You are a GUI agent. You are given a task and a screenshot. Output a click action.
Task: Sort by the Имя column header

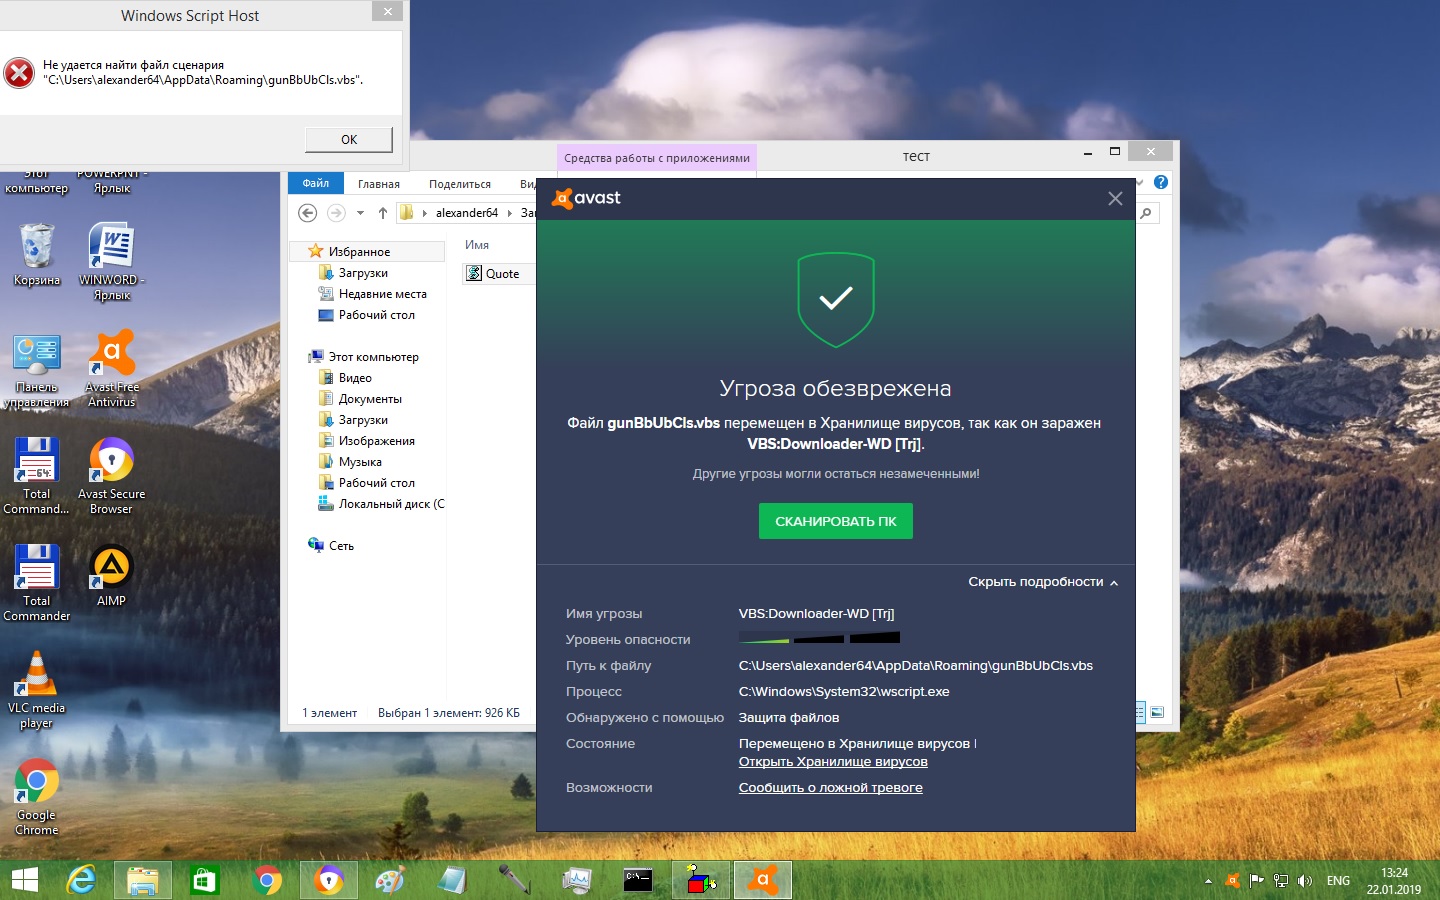(x=477, y=245)
